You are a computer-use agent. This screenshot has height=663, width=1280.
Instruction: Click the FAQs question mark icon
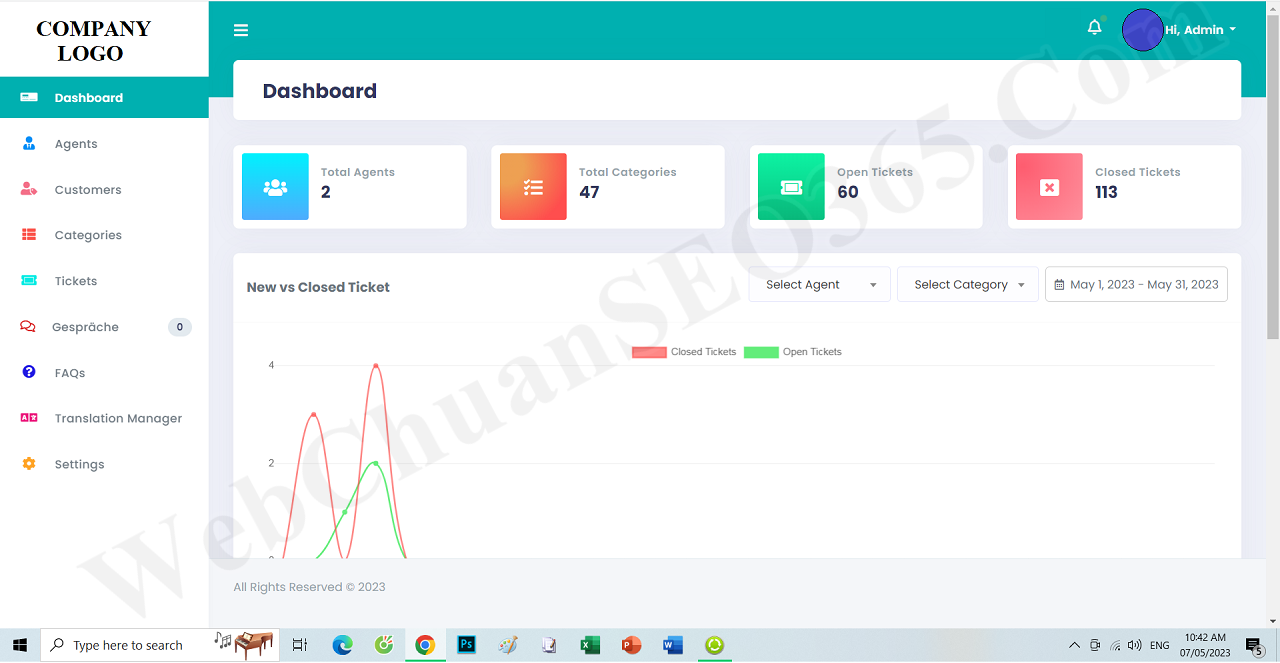[29, 372]
